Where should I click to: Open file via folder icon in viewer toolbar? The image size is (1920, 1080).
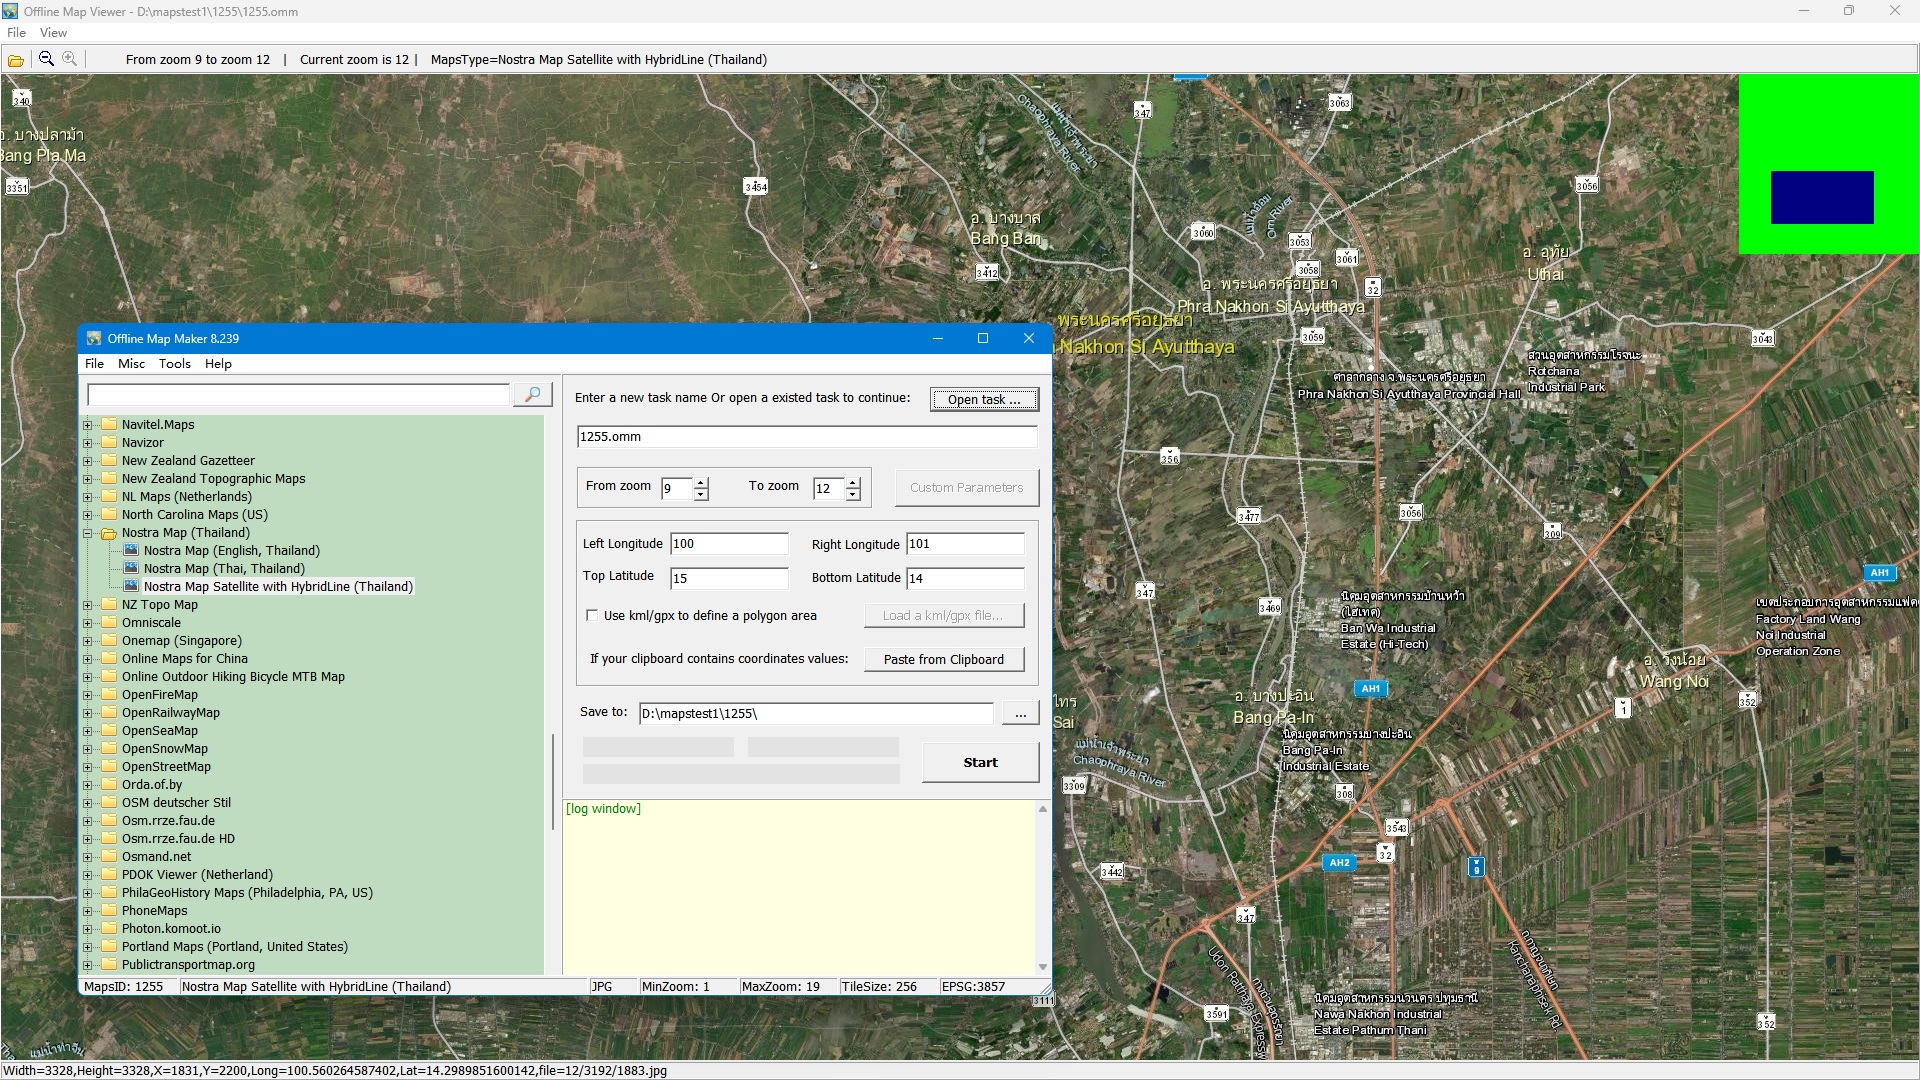[16, 60]
